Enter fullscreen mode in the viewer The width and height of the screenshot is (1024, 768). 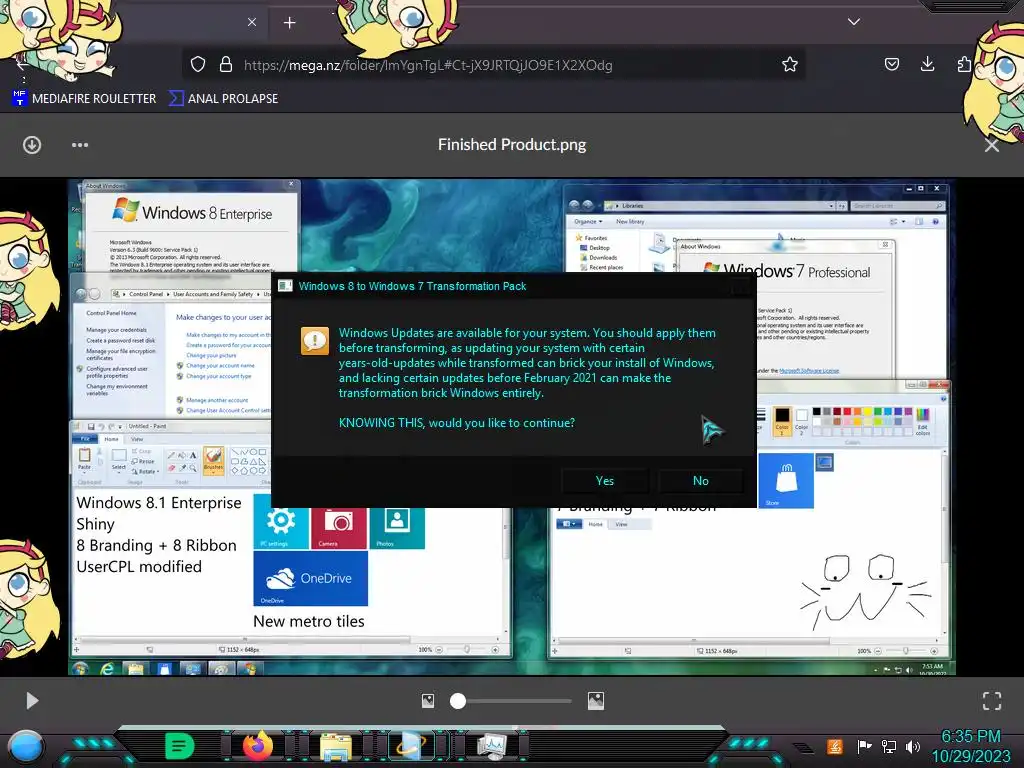point(992,701)
